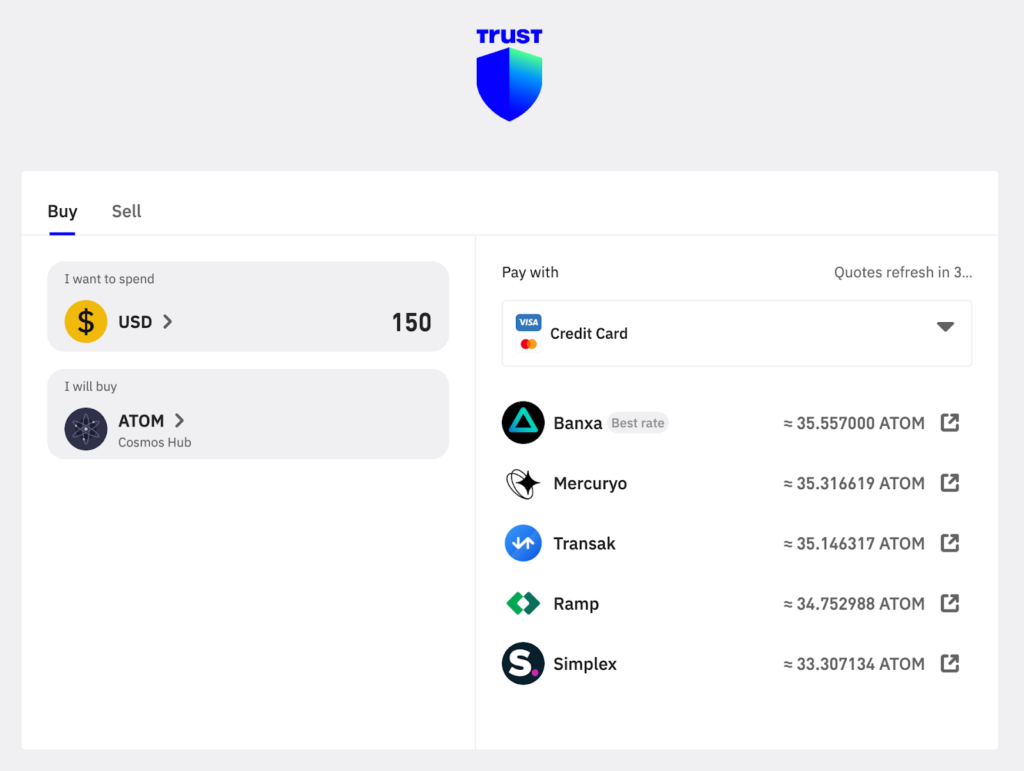Open the ATOM asset selector chevron
1024x771 pixels.
point(180,420)
